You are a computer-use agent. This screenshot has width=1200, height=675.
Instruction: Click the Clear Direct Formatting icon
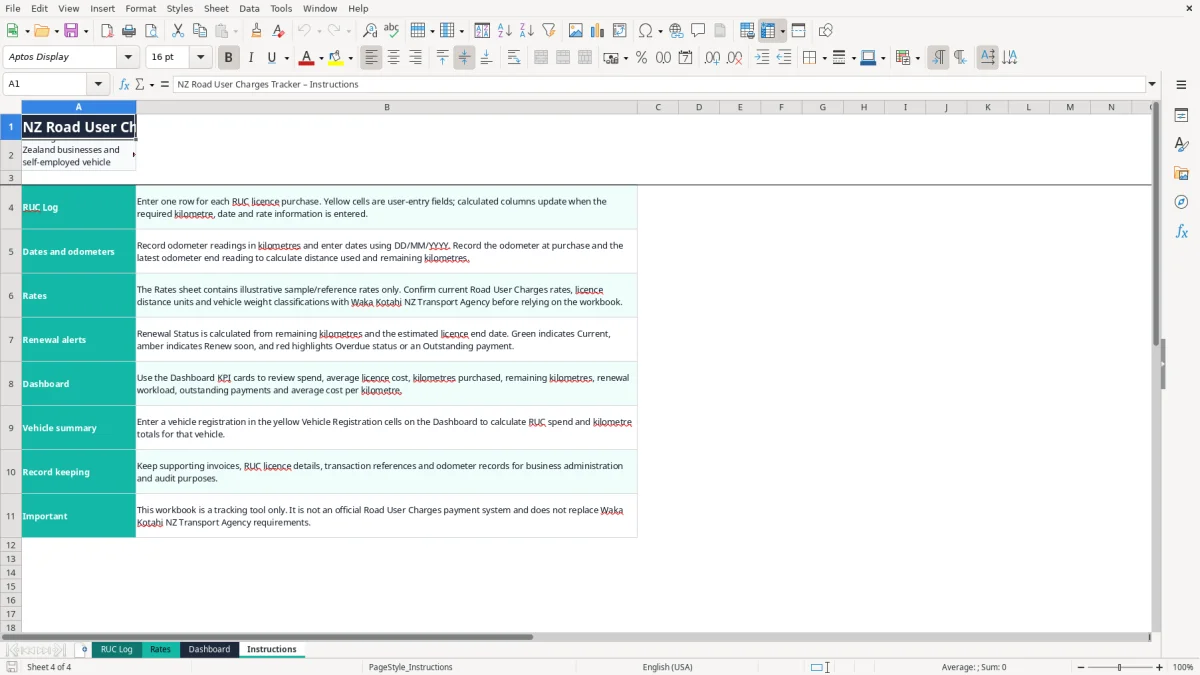278,31
